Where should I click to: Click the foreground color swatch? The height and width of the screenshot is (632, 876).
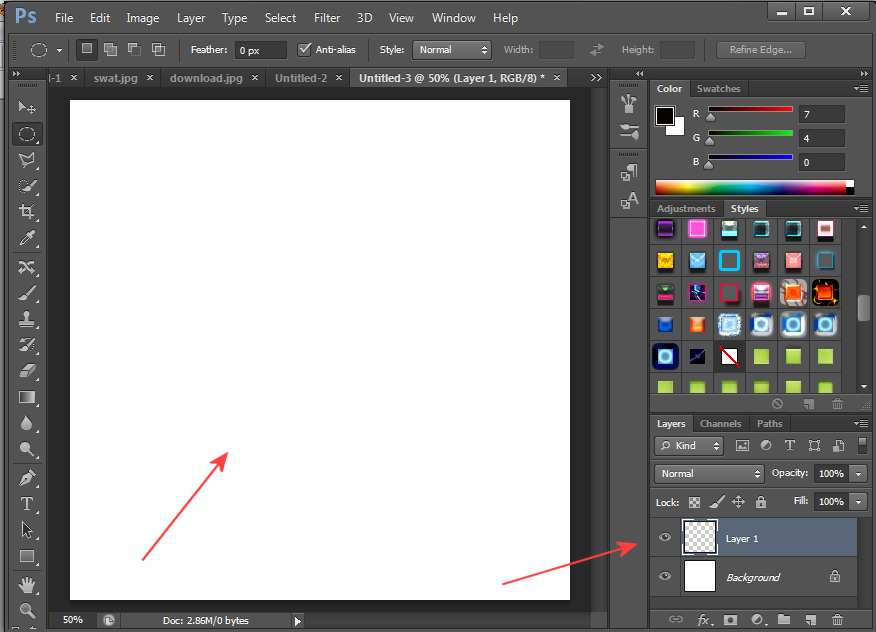click(x=665, y=116)
